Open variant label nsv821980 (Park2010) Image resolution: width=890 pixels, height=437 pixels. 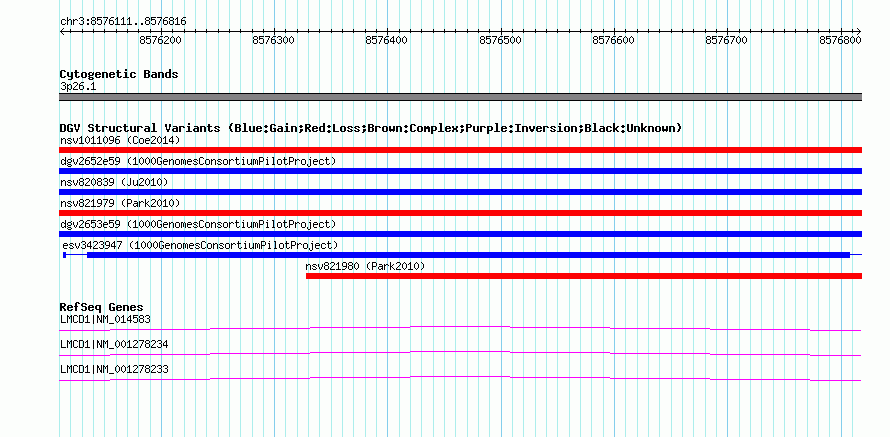365,266
